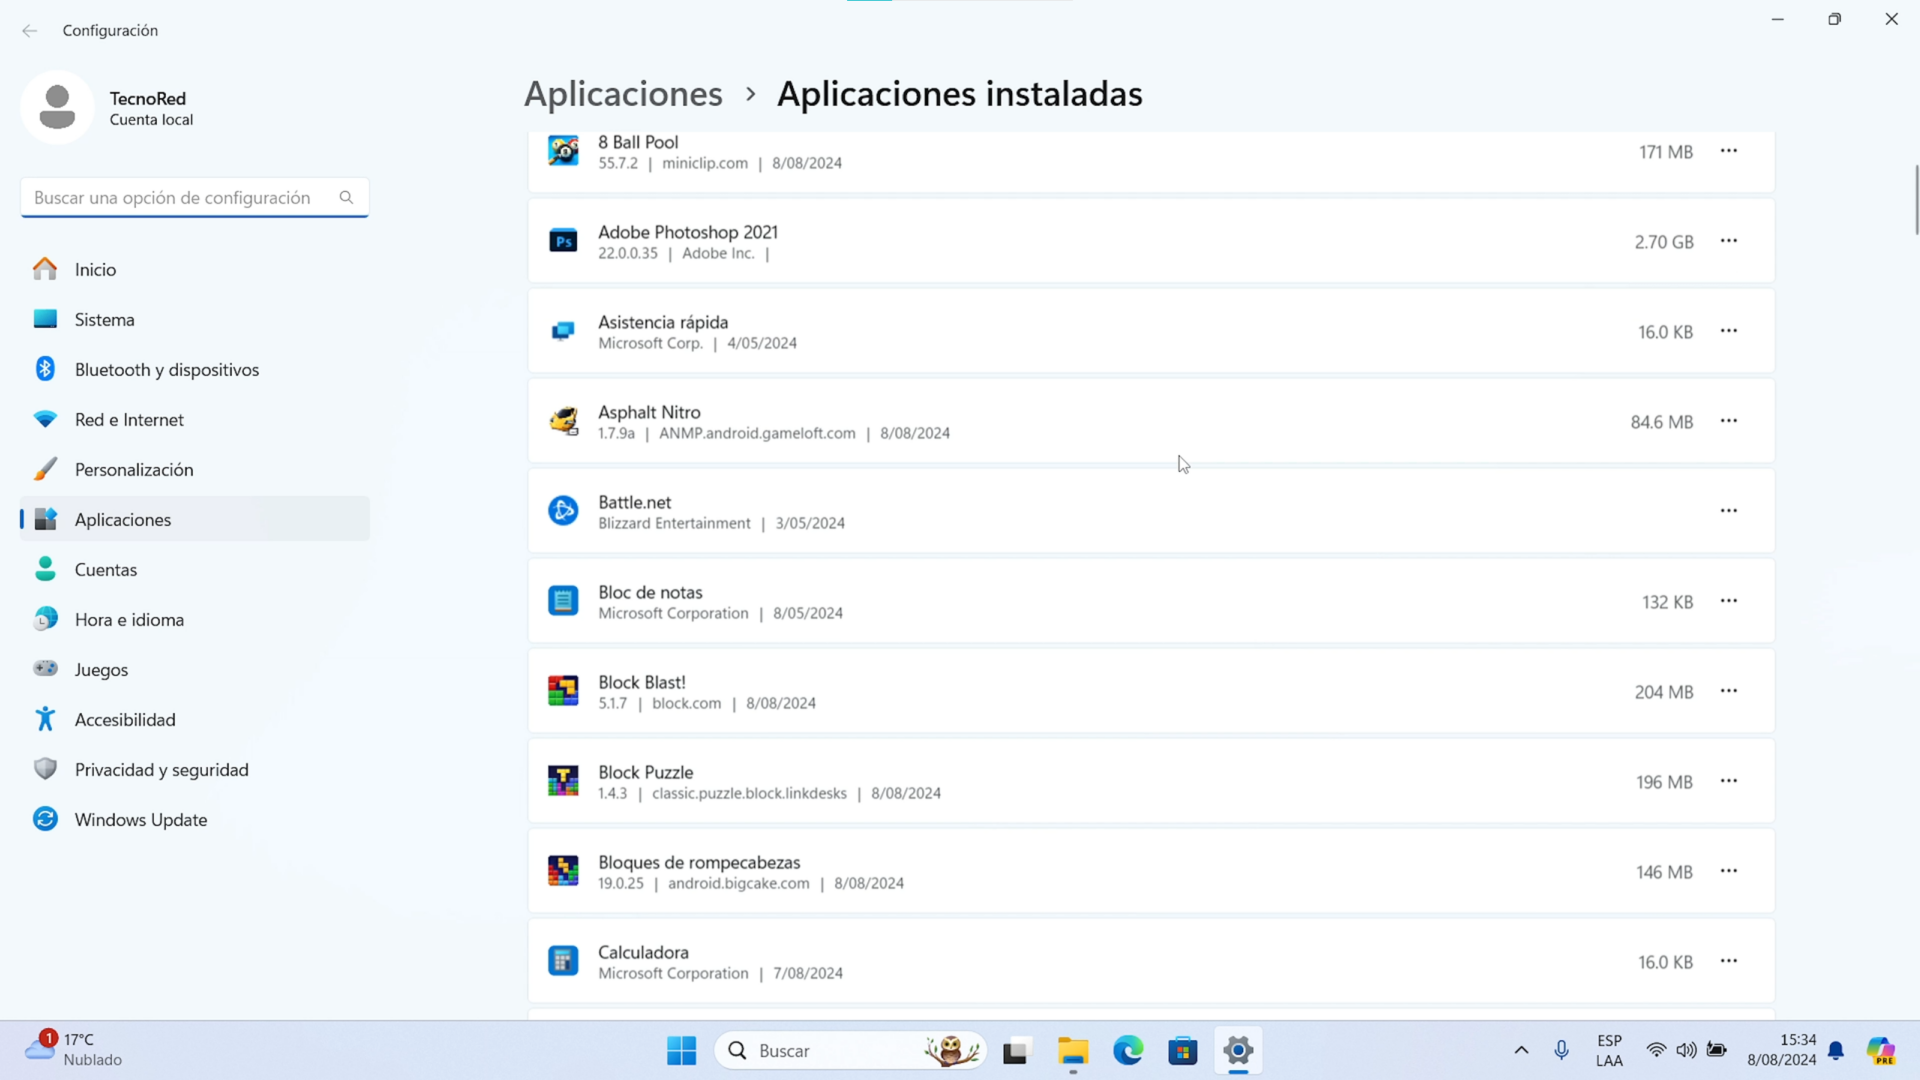The height and width of the screenshot is (1080, 1920).
Task: Open more options for 8 Ball Pool
Action: (1729, 151)
